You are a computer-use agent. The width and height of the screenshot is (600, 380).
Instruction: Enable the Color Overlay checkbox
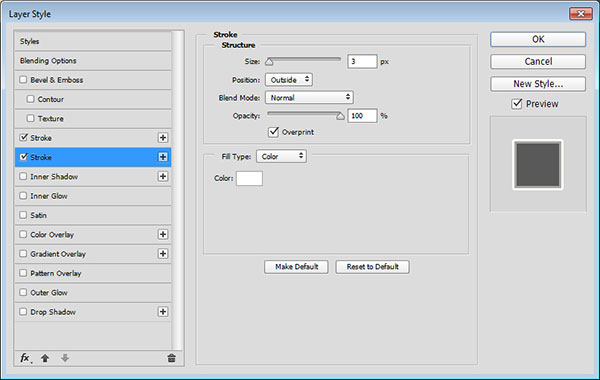tap(23, 234)
